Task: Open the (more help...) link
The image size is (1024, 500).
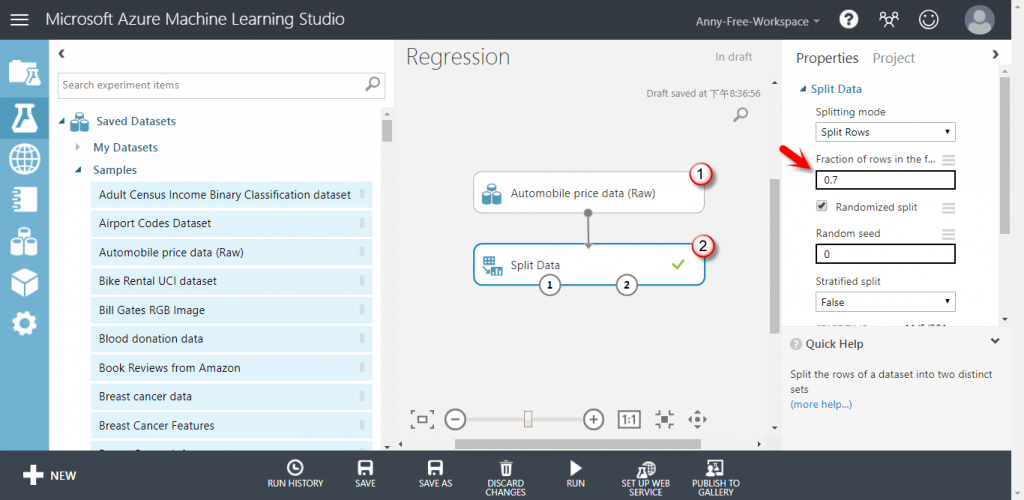Action: pyautogui.click(x=821, y=405)
